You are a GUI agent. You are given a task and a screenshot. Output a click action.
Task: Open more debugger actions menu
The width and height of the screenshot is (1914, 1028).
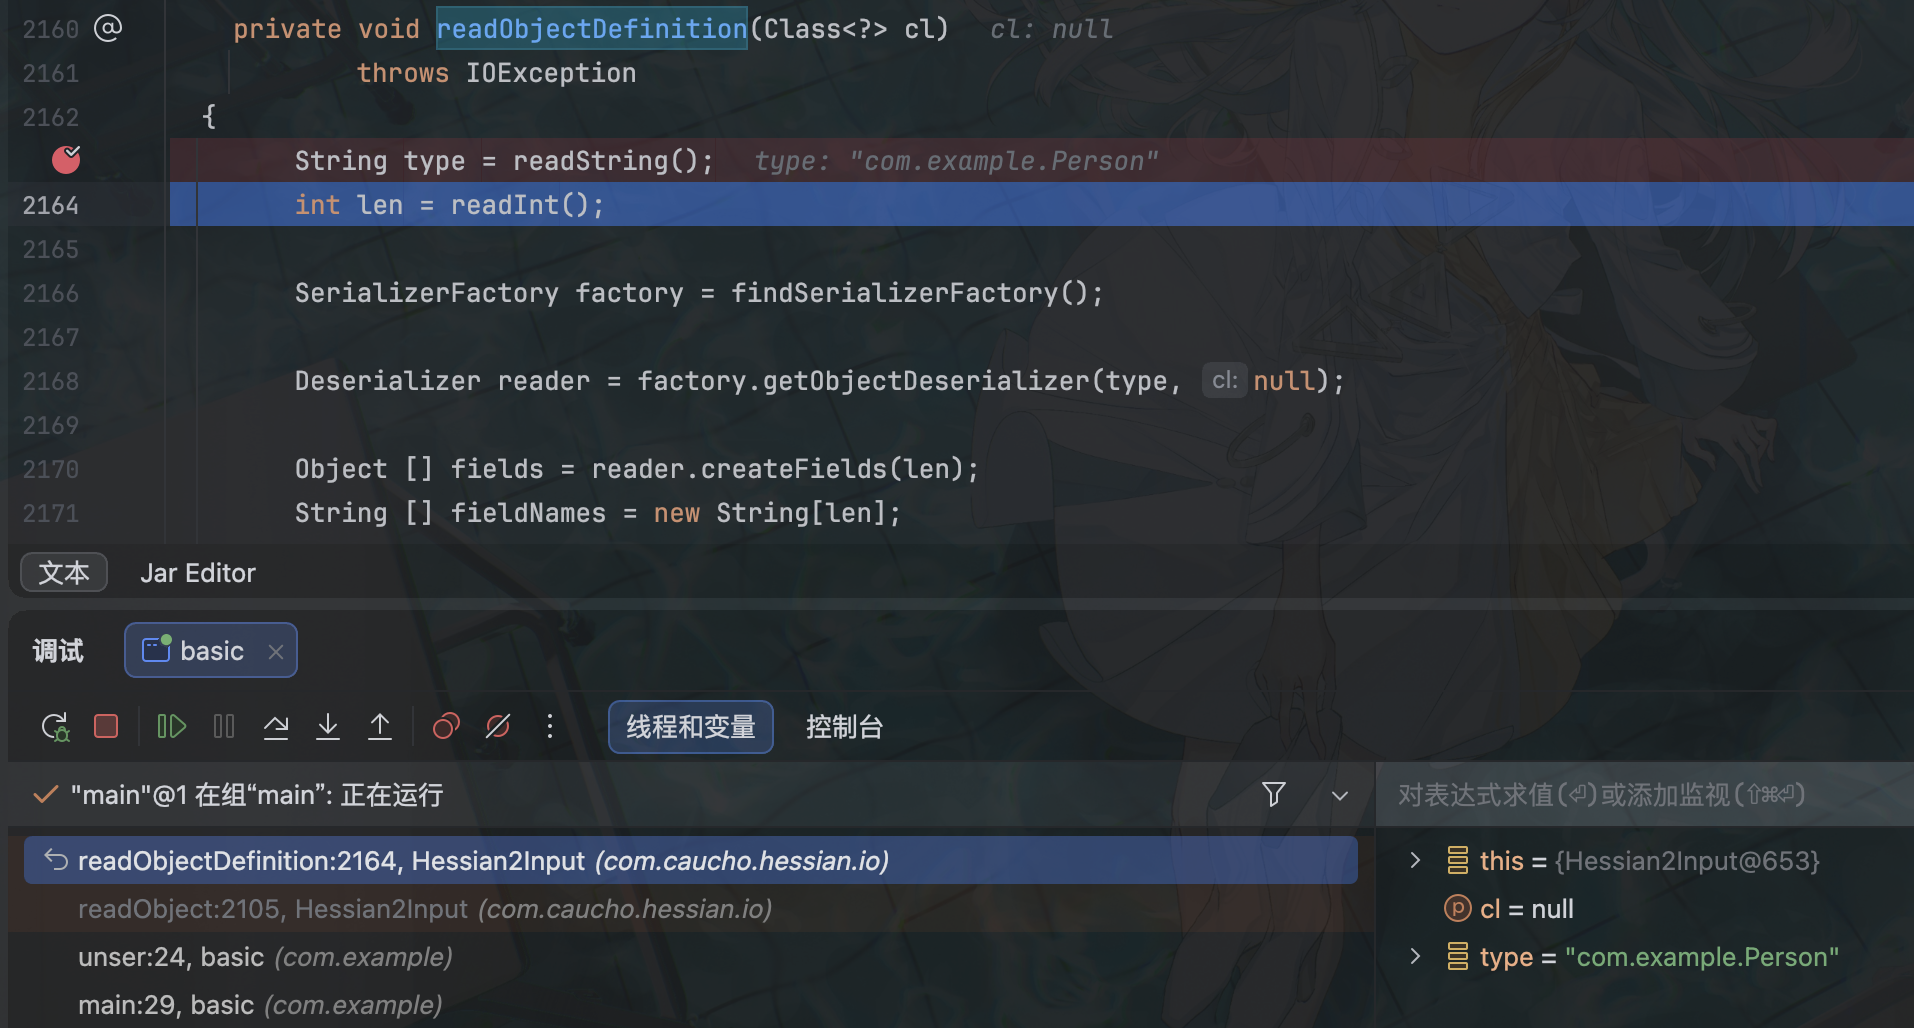[x=550, y=727]
